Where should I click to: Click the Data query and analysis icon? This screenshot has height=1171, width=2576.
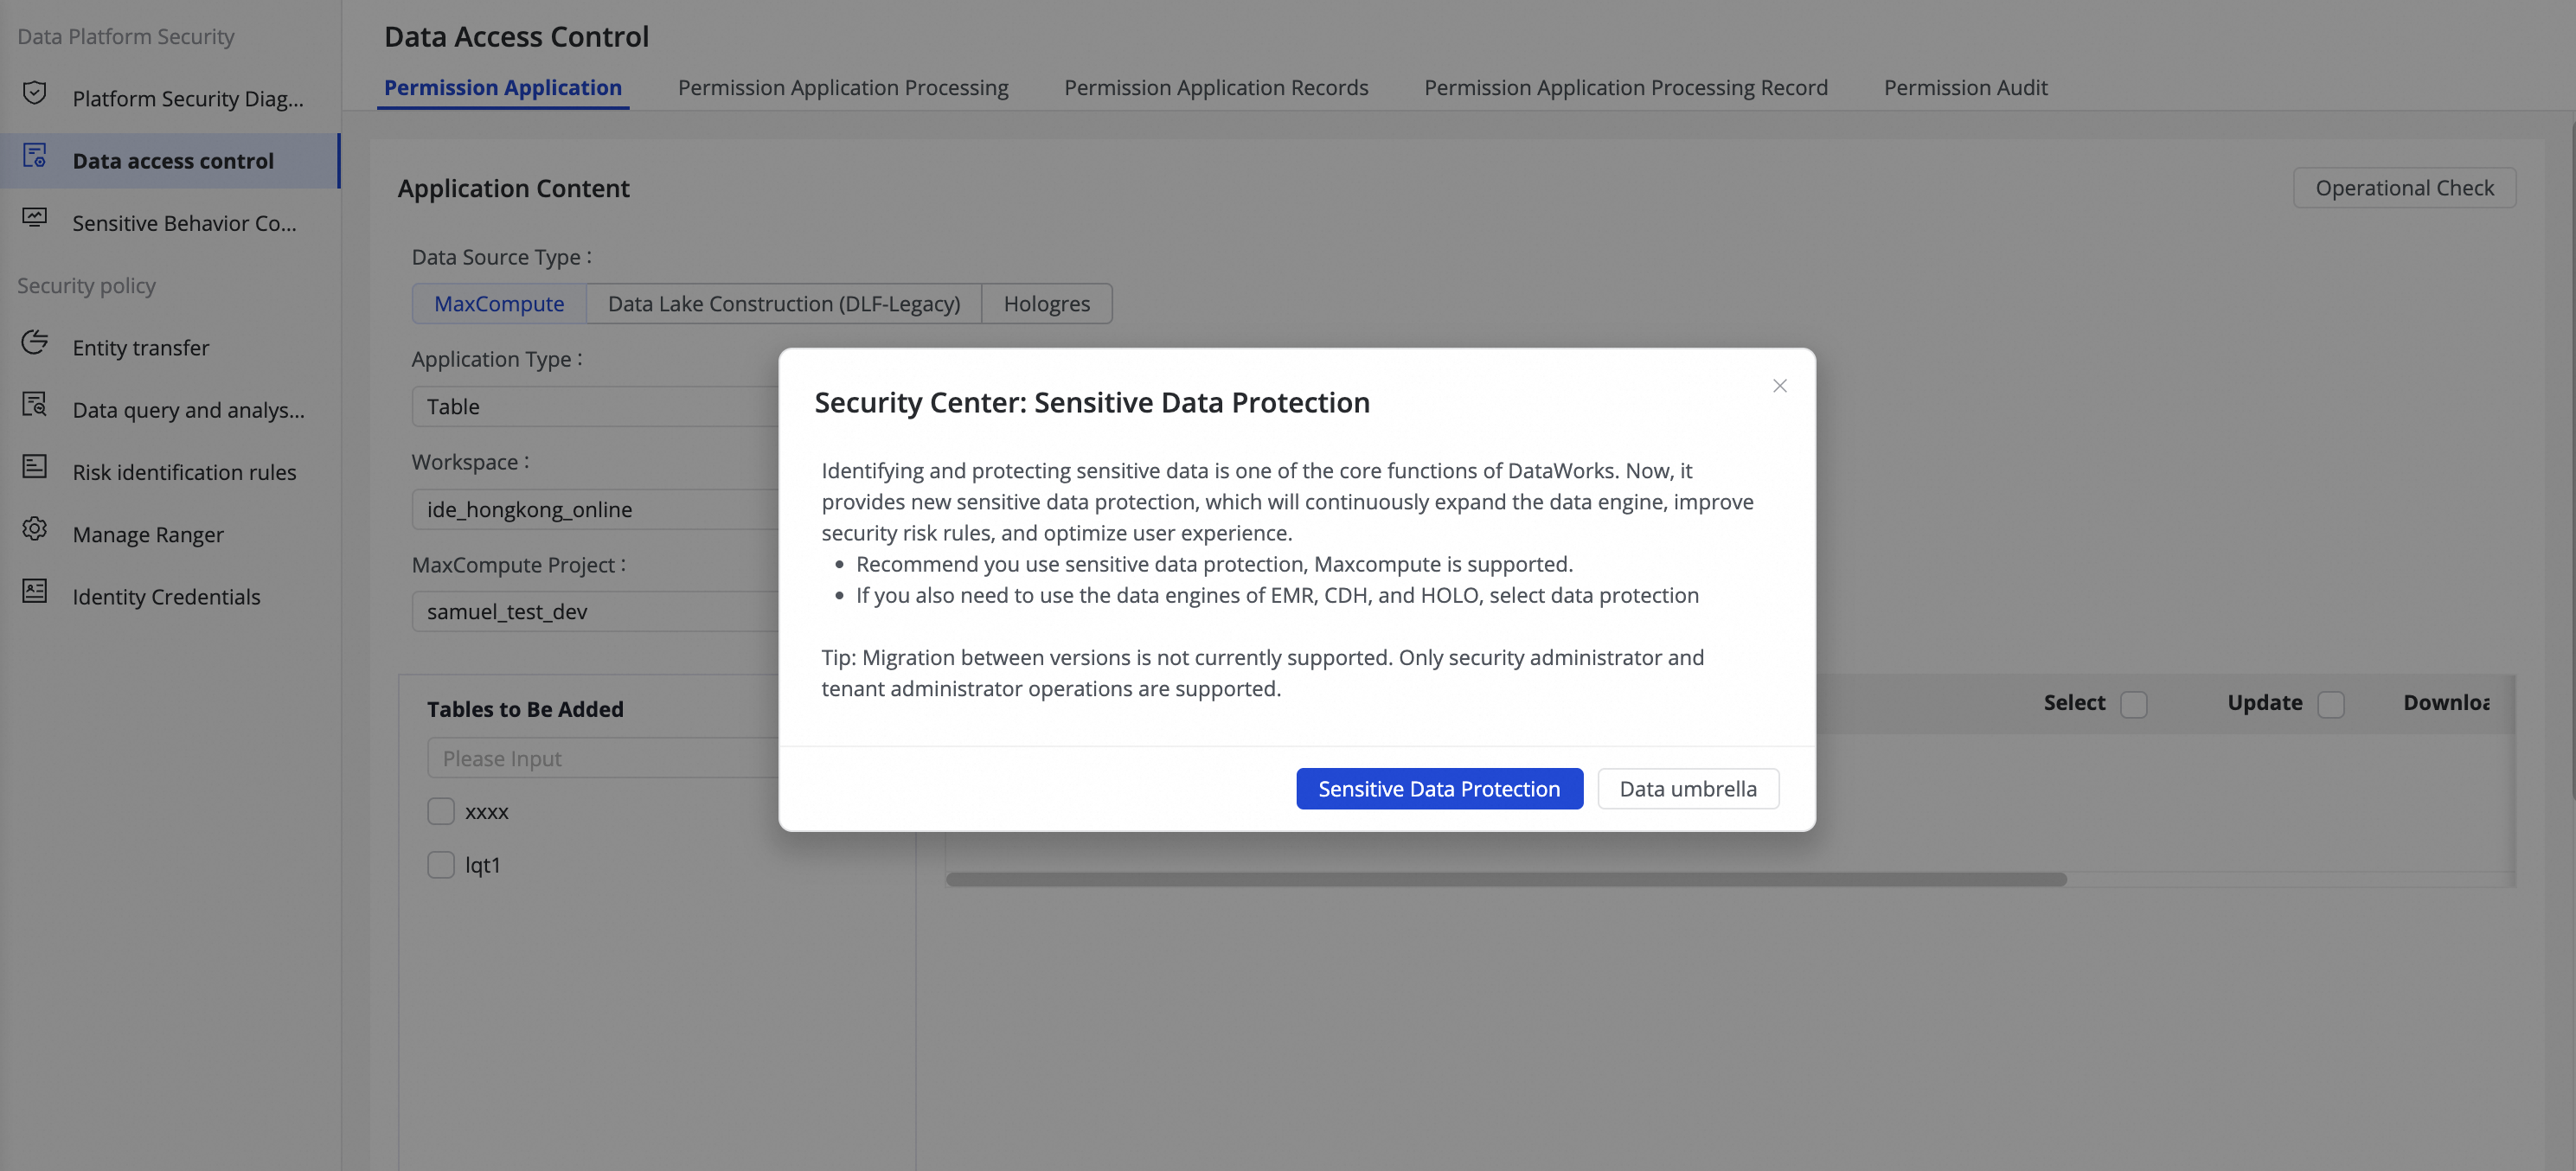pyautogui.click(x=35, y=405)
